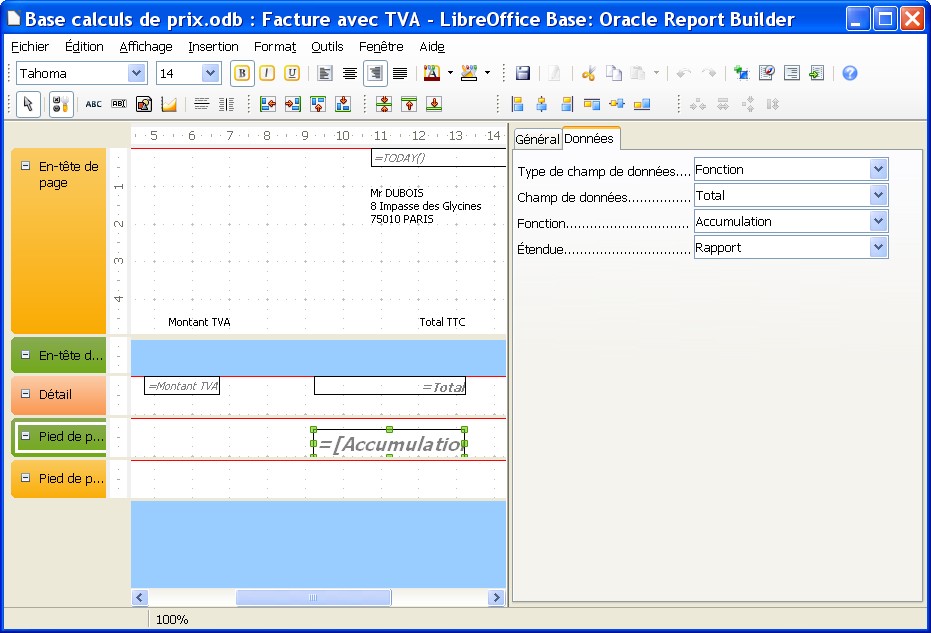
Task: Open the Étendue dropdown showing Rapport
Action: coord(878,247)
